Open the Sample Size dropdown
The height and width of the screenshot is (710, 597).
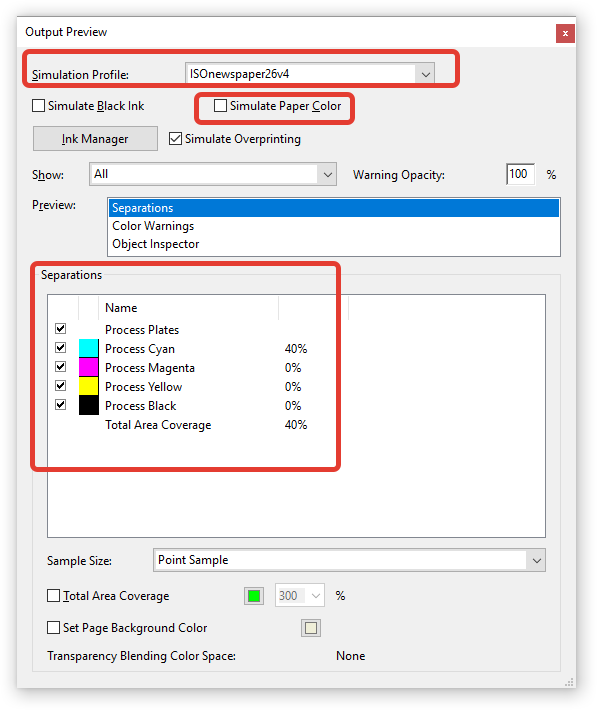pos(349,560)
